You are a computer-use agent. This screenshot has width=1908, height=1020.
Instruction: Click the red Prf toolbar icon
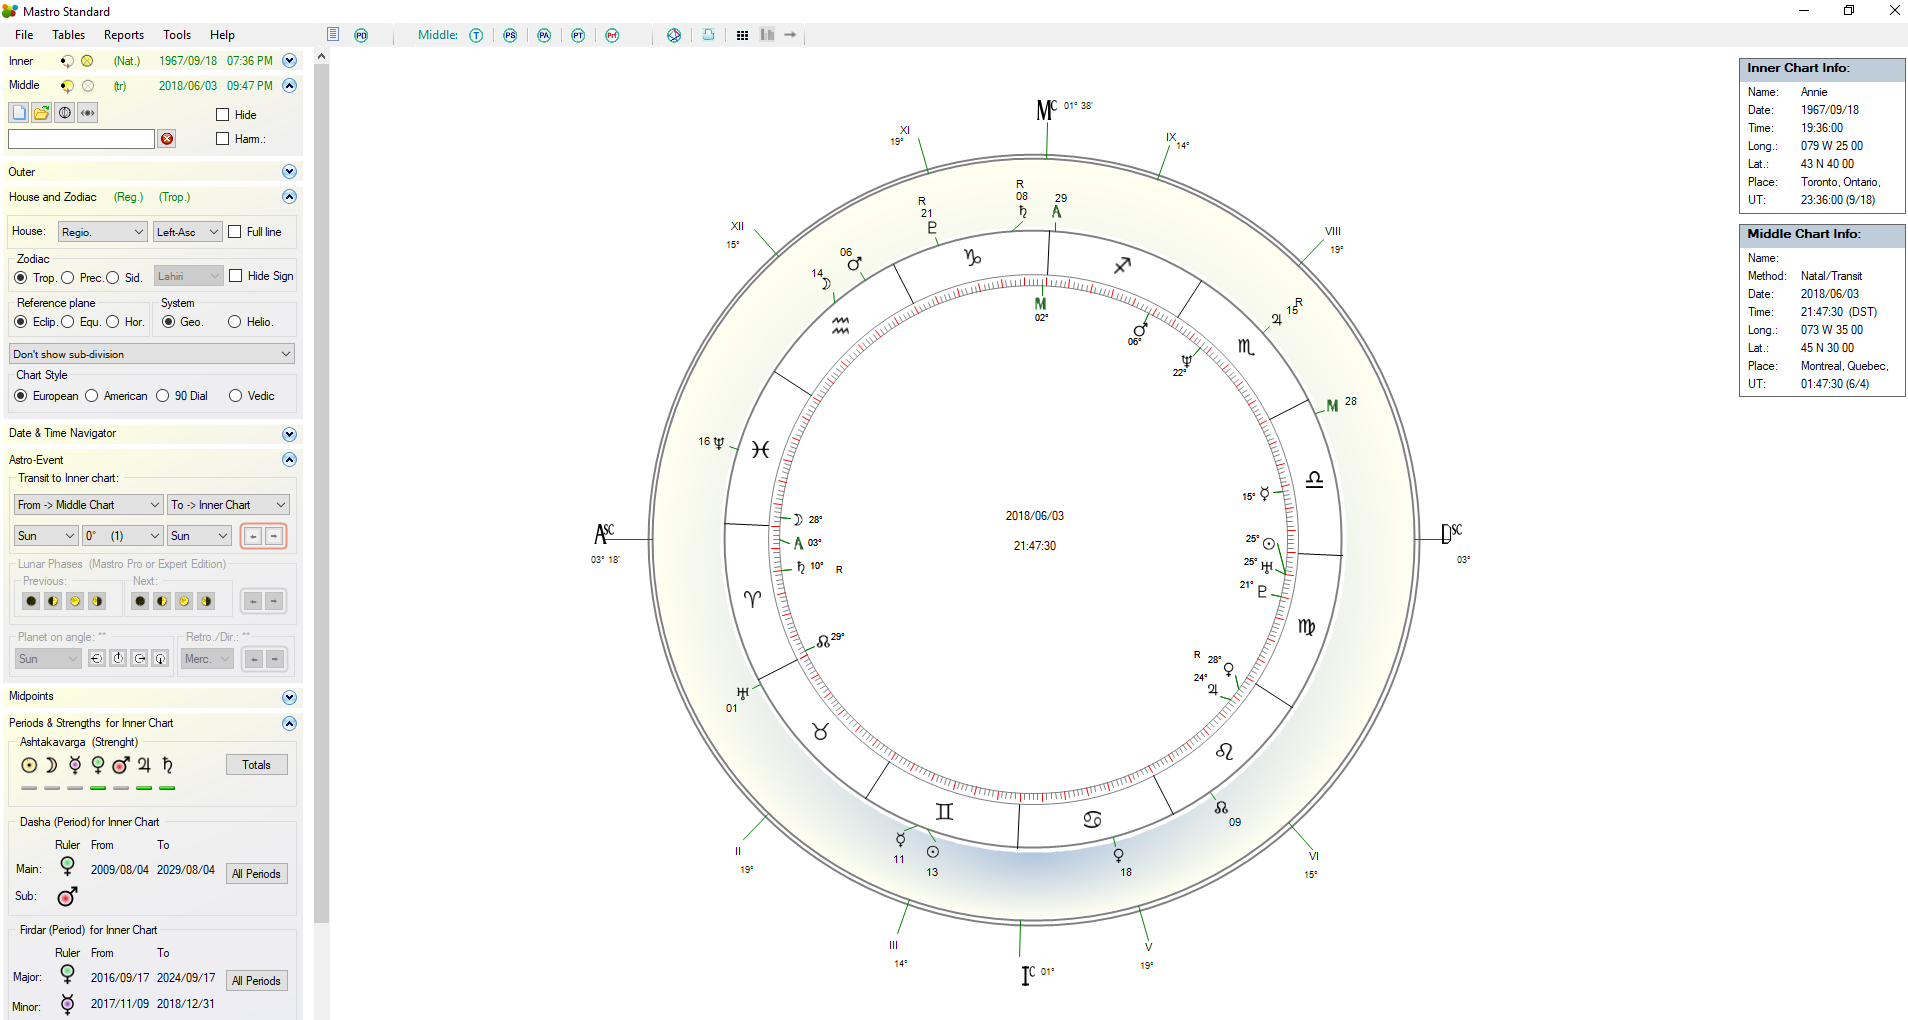tap(612, 35)
